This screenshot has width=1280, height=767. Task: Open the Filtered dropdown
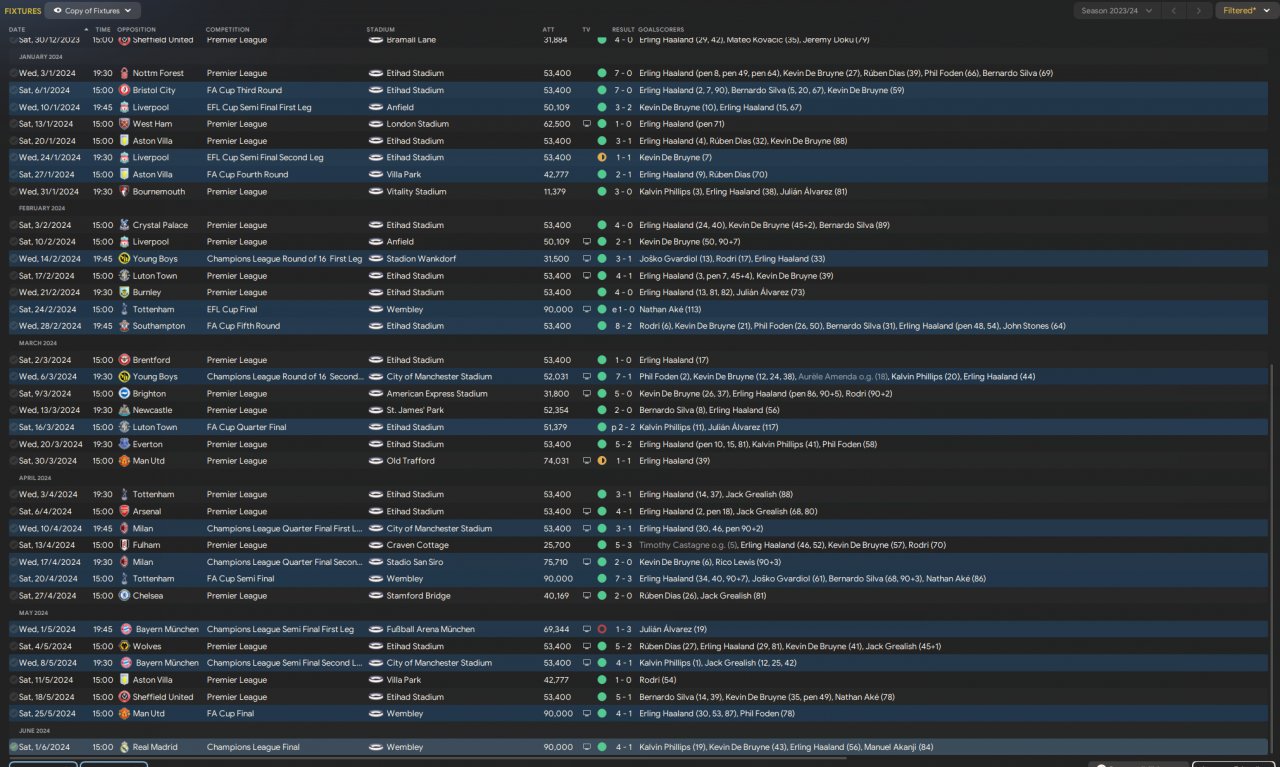point(1247,11)
